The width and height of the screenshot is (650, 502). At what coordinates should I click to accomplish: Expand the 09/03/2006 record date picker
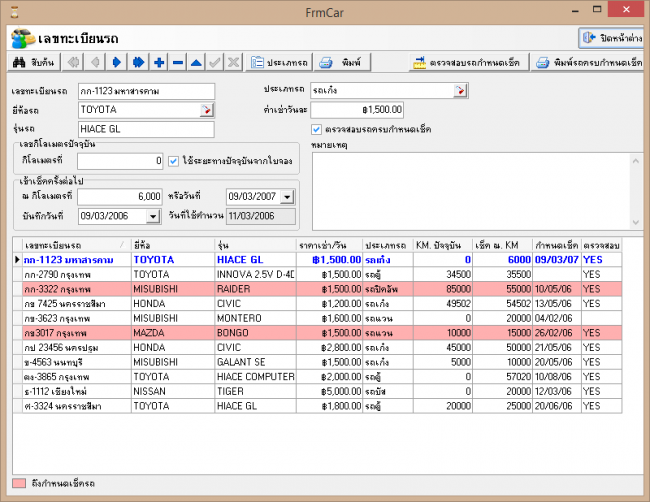(153, 215)
